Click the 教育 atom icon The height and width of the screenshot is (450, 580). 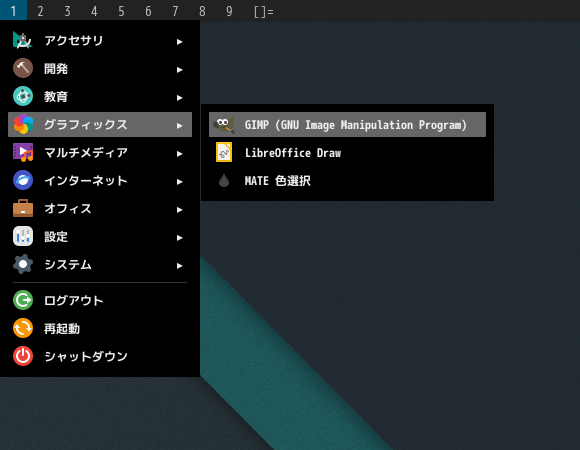(x=23, y=96)
